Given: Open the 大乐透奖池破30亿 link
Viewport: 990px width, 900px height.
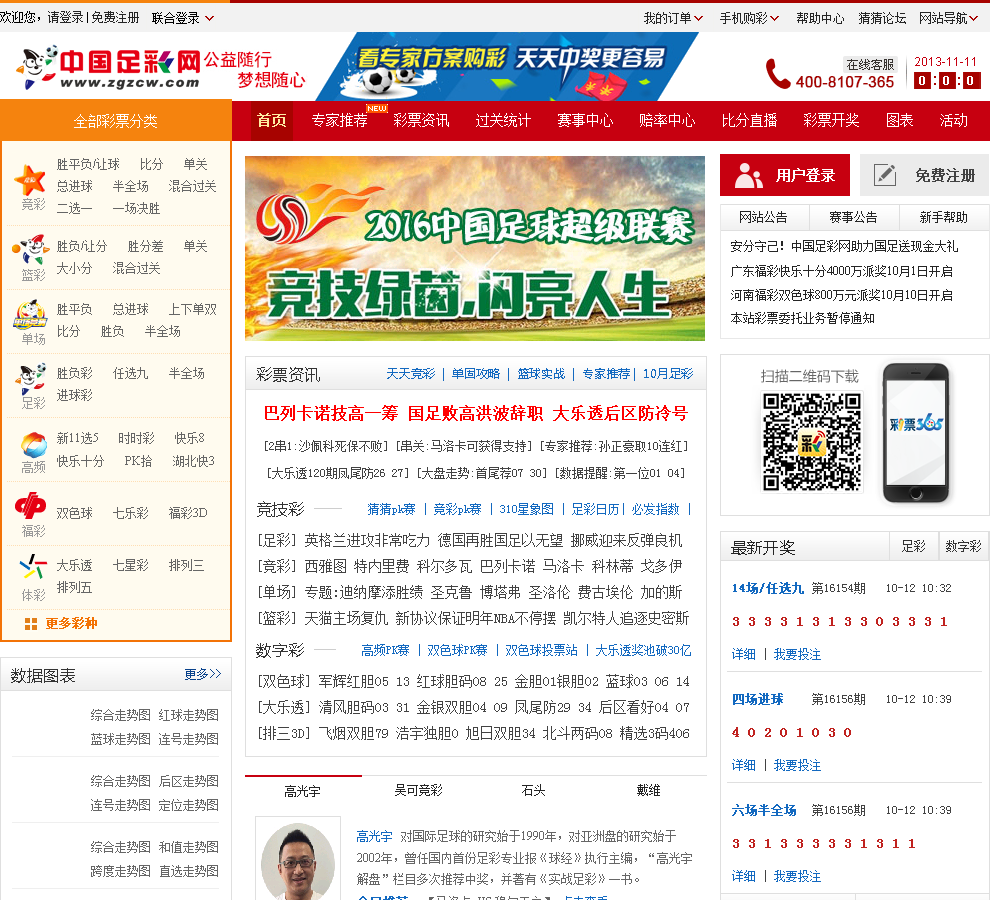Looking at the screenshot, I should point(643,650).
